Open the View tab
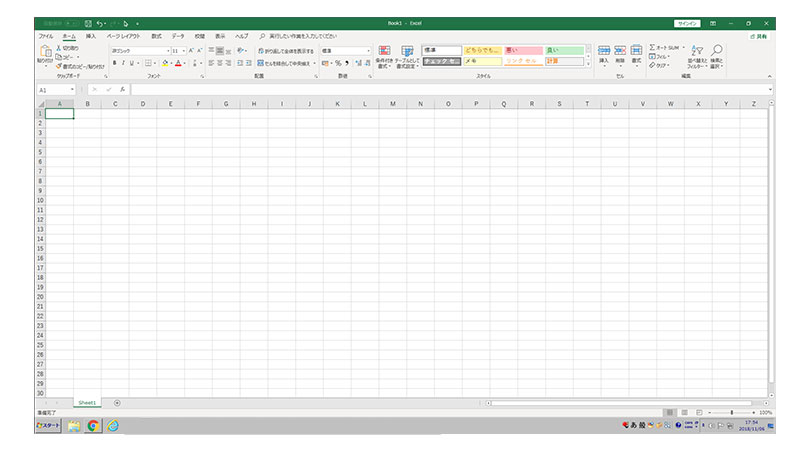Image resolution: width=810 pixels, height=450 pixels. (x=220, y=37)
